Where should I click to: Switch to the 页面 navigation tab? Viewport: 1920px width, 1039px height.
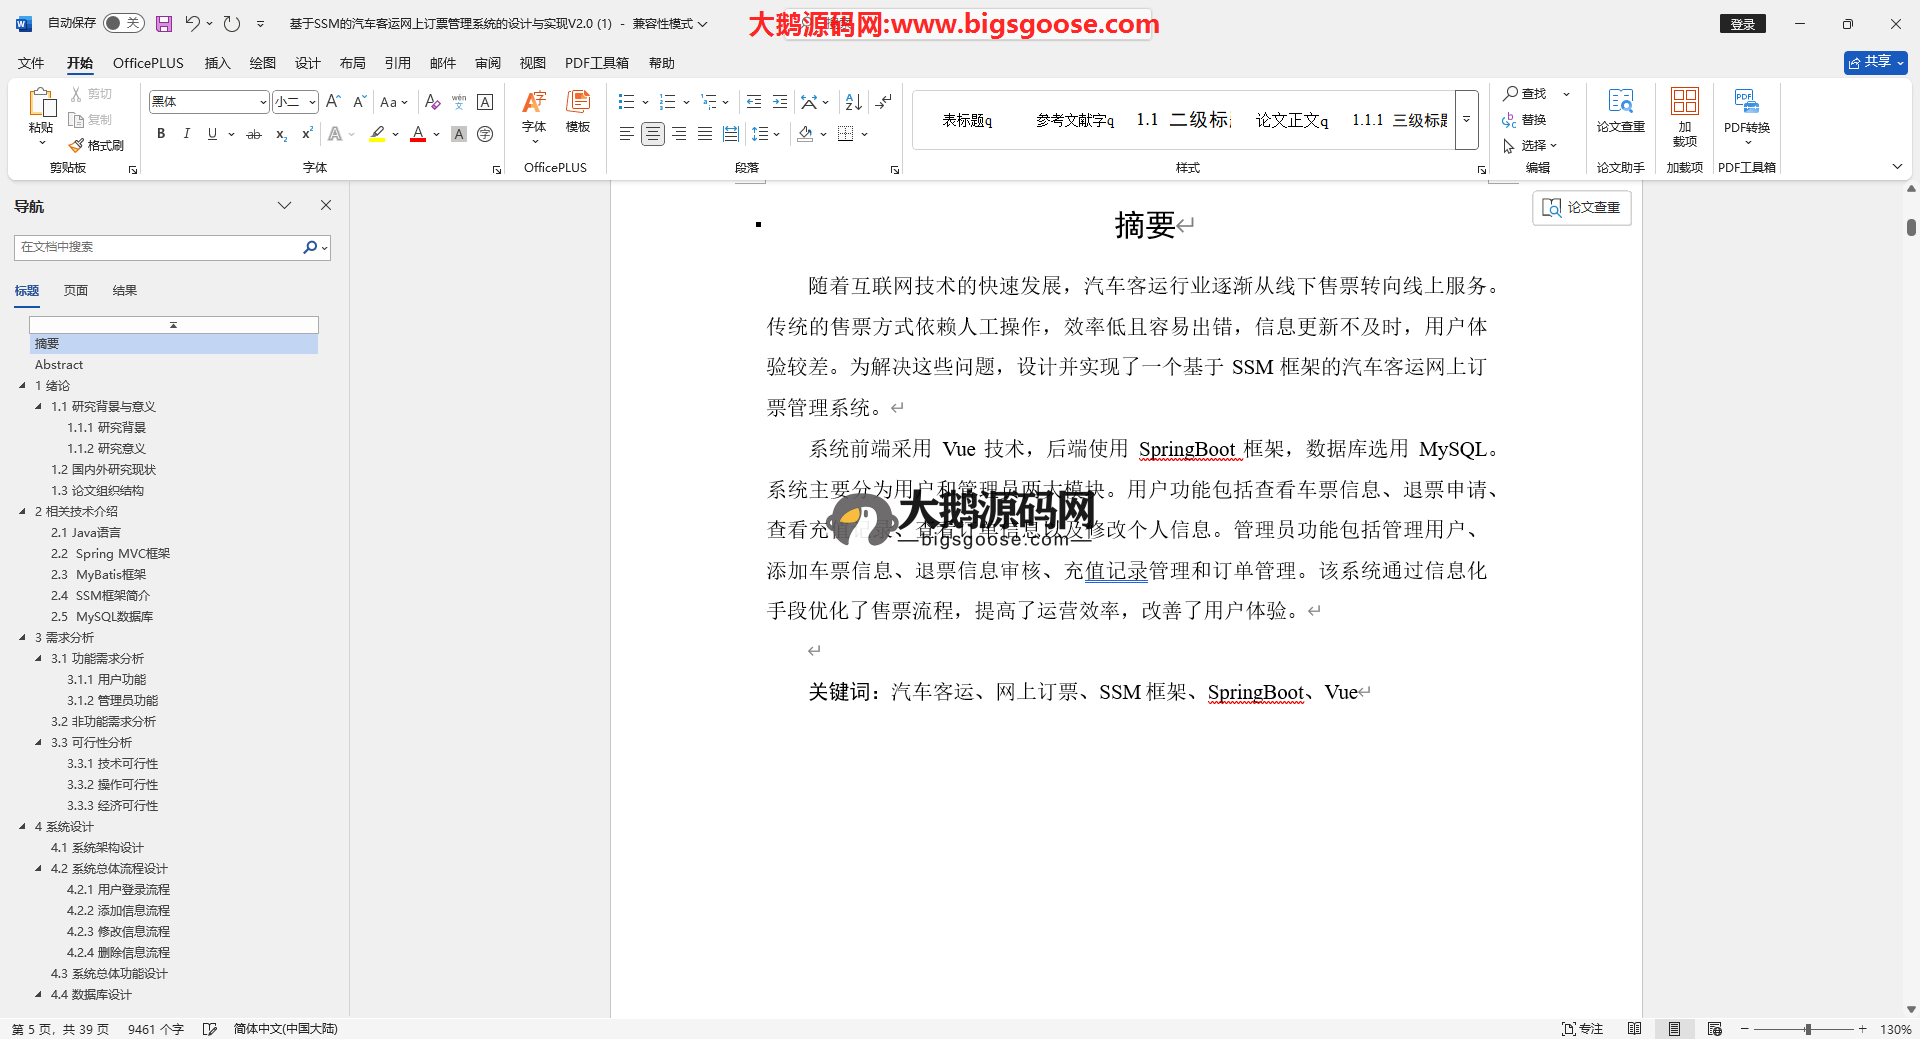pyautogui.click(x=76, y=291)
